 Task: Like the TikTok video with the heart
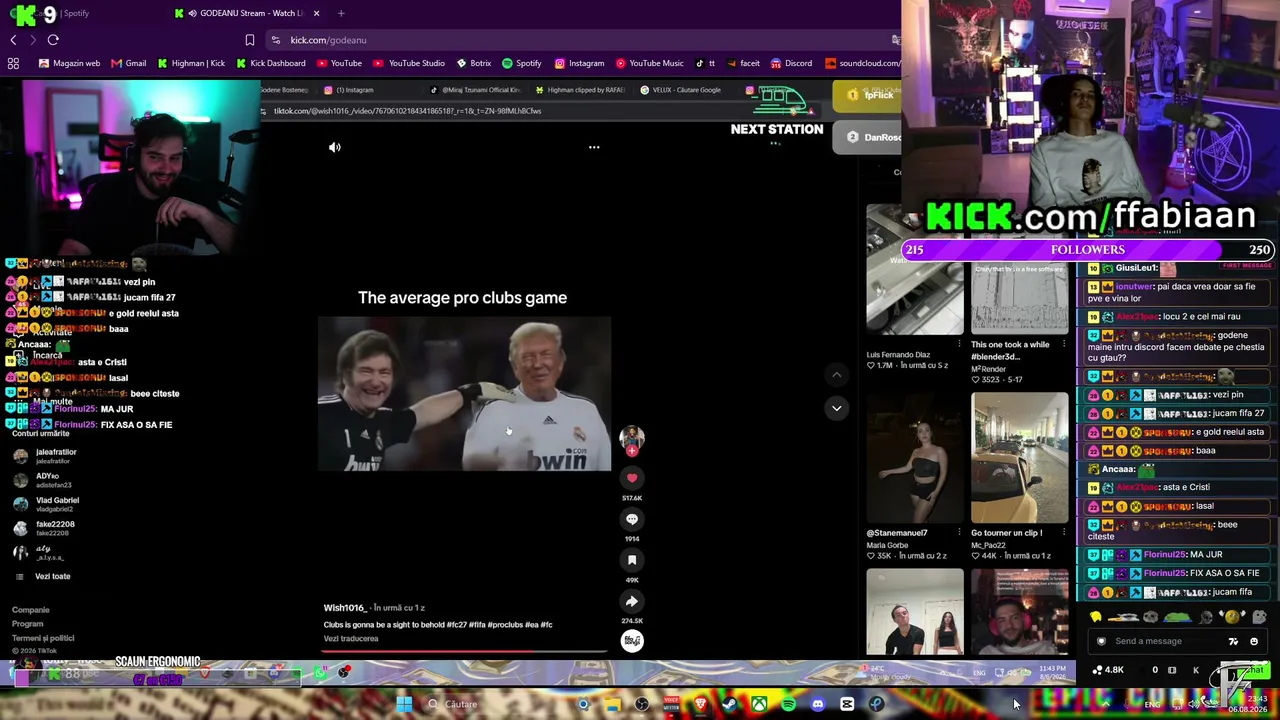coord(632,478)
